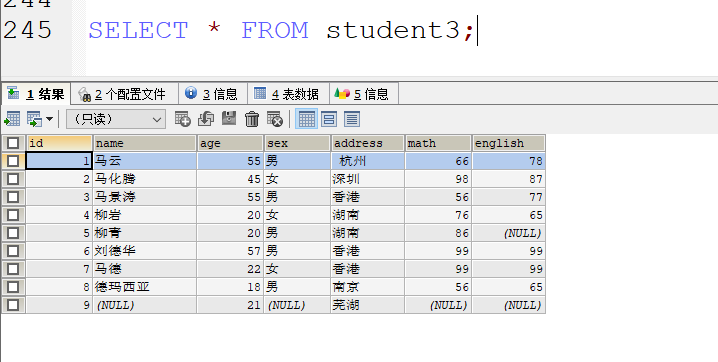Check the row checkbox for id 9
The width and height of the screenshot is (718, 362).
click(x=13, y=305)
